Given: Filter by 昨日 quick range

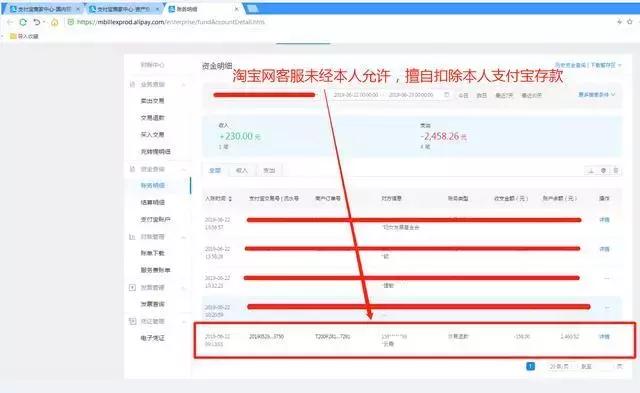Looking at the screenshot, I should click(482, 95).
